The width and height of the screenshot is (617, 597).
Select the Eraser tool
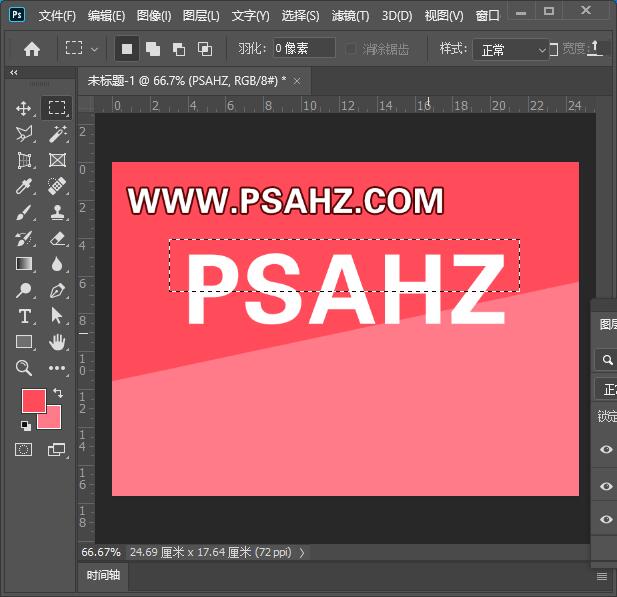point(57,238)
